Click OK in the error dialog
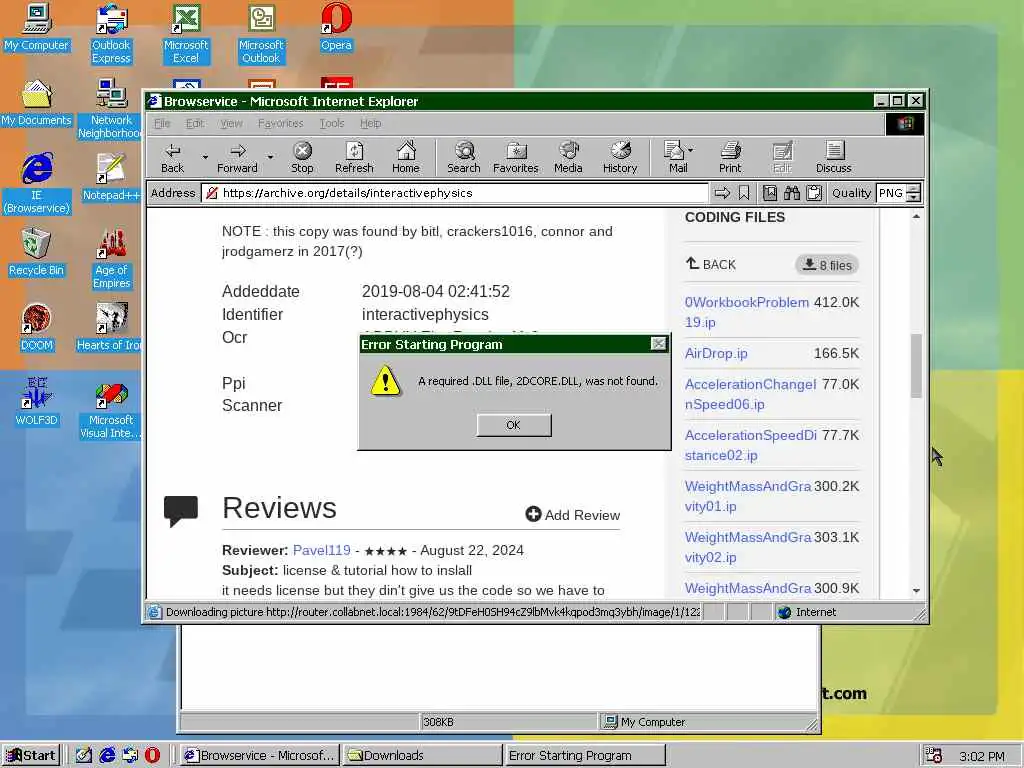Screen dimensions: 1024x768 [x=514, y=425]
